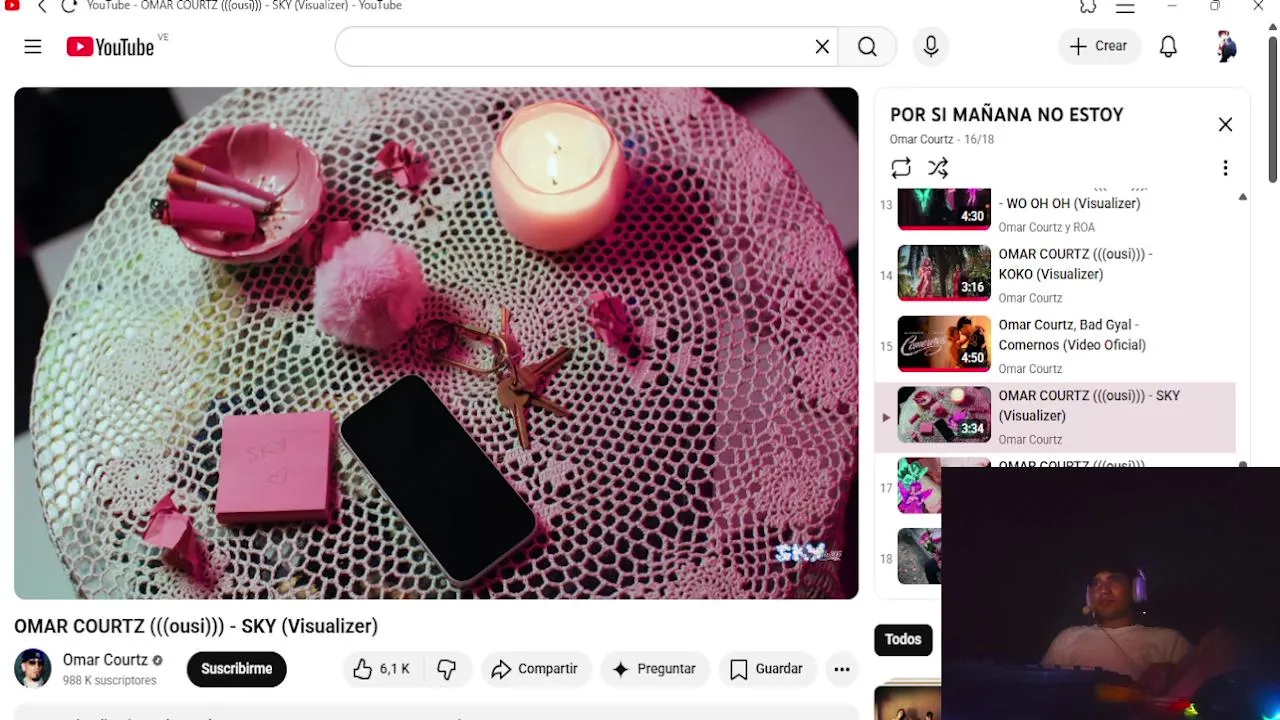Select the currently playing SKY (Visualizer) playlist item
This screenshot has height=720, width=1280.
[x=1056, y=417]
